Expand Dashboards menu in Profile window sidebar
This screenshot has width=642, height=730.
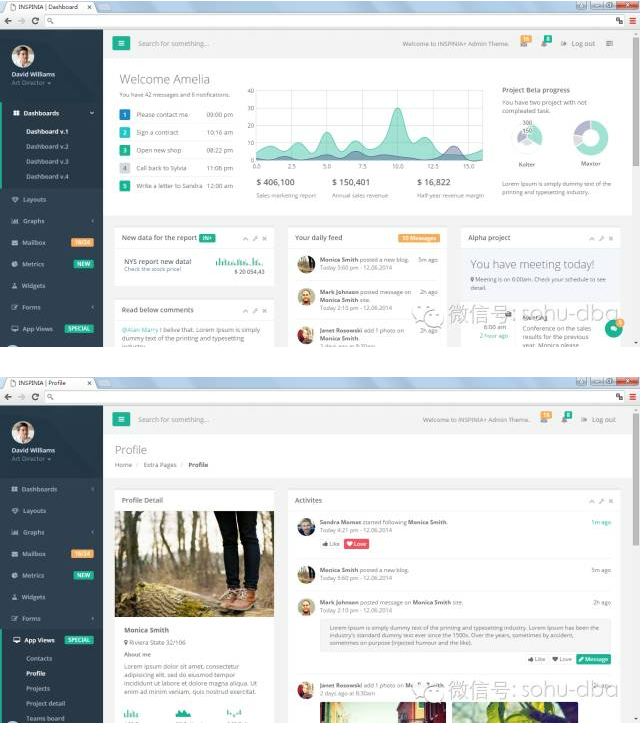click(x=51, y=489)
